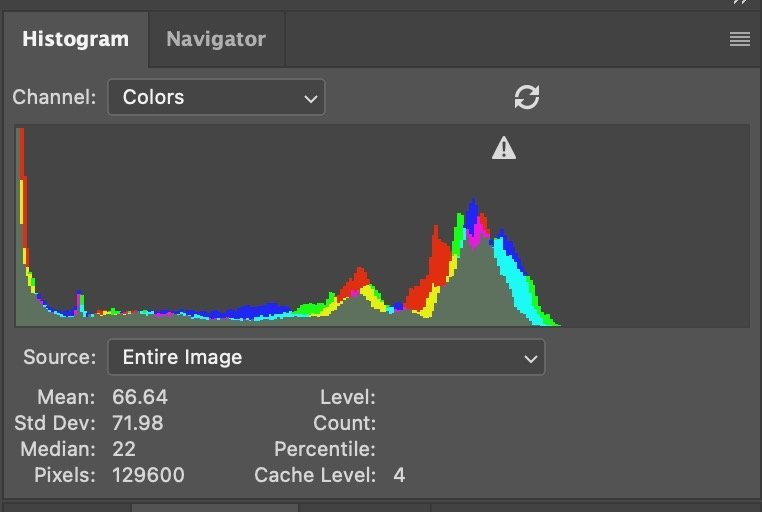This screenshot has width=762, height=512.
Task: Switch to the Navigator tab
Action: (216, 40)
